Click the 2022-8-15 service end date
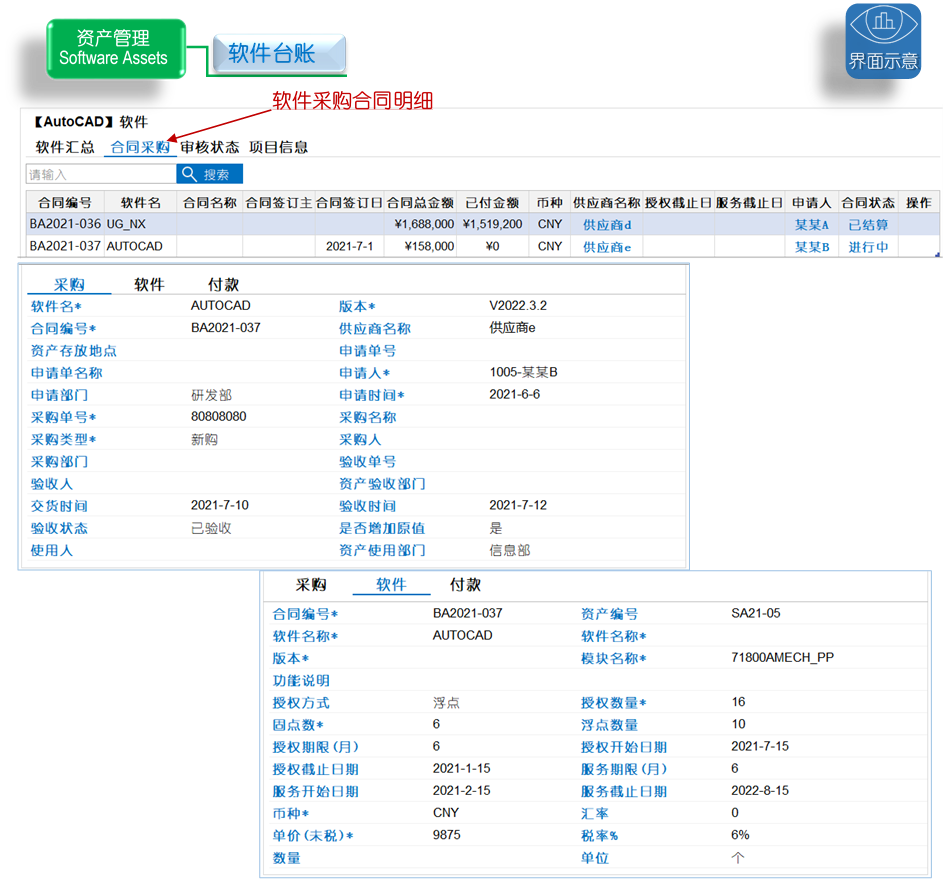944x880 pixels. 760,790
